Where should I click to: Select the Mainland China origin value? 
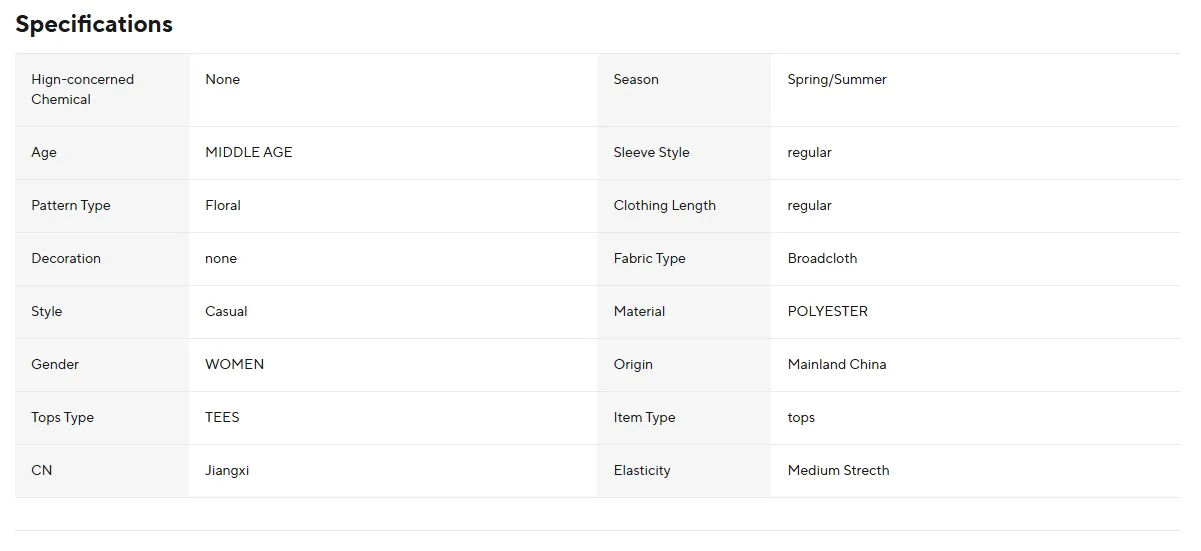[837, 365]
